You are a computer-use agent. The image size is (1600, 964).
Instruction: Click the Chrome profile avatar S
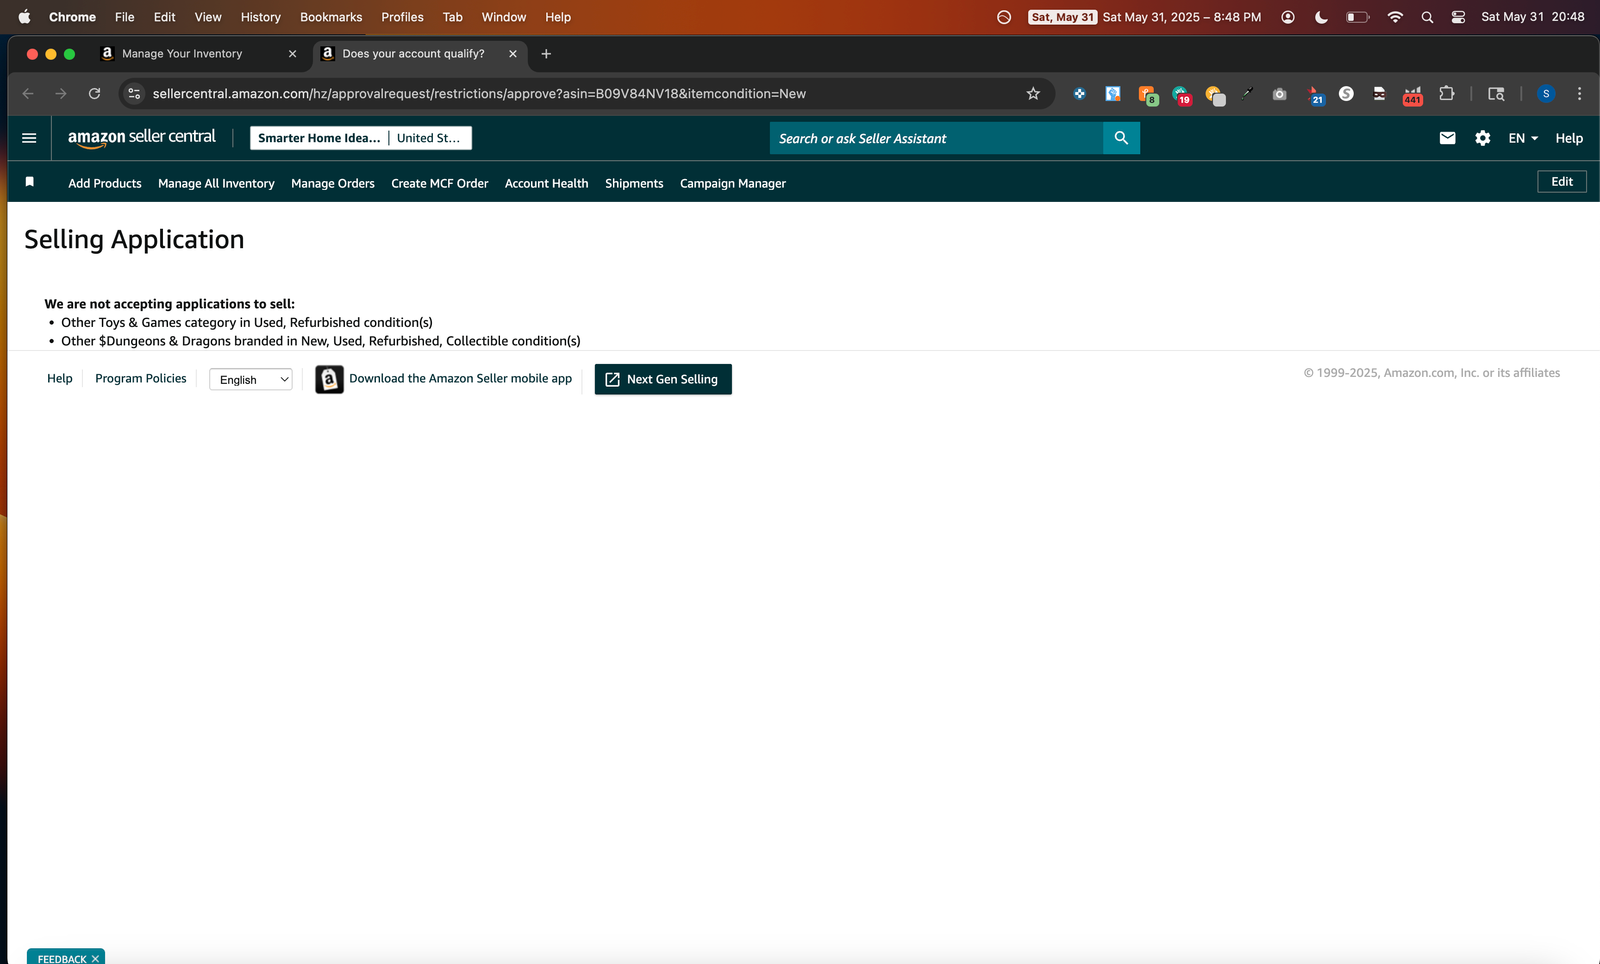click(x=1546, y=93)
